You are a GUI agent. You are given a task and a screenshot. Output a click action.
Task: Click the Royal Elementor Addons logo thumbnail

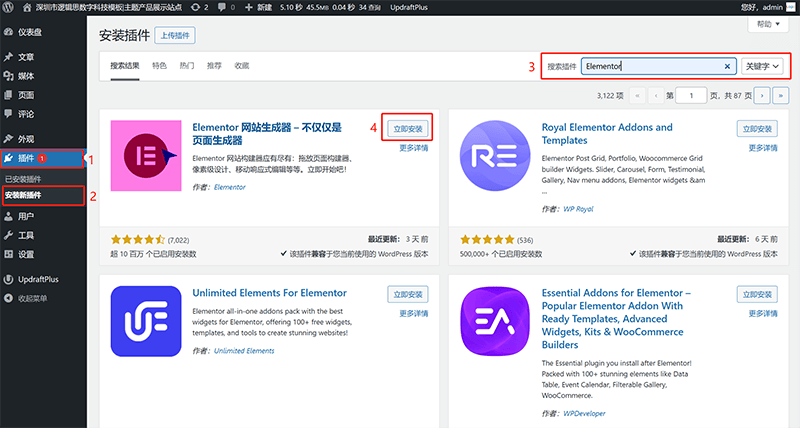tap(495, 156)
